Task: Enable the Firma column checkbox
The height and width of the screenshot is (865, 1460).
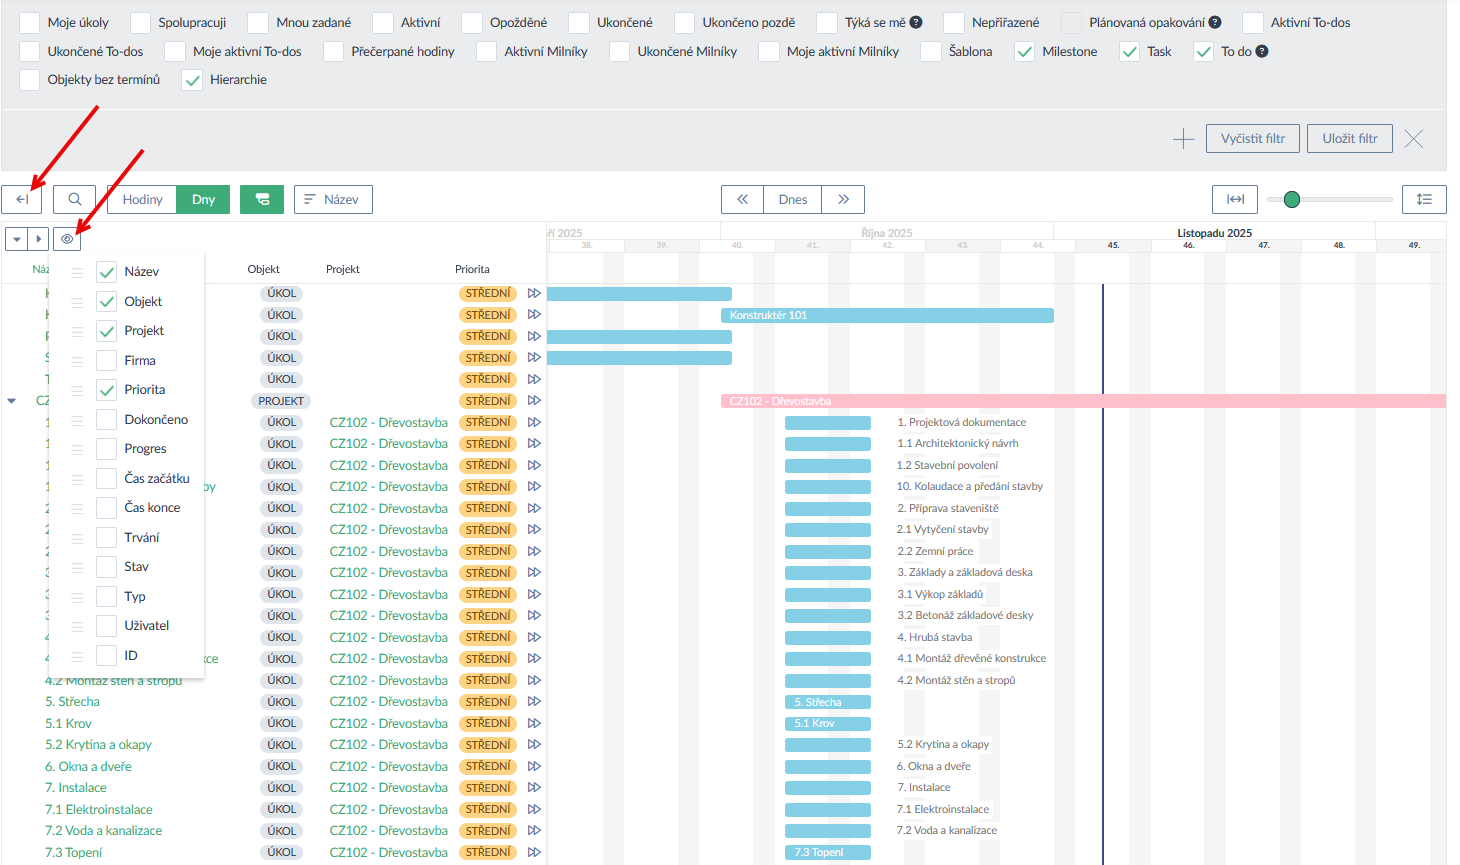Action: (x=107, y=360)
